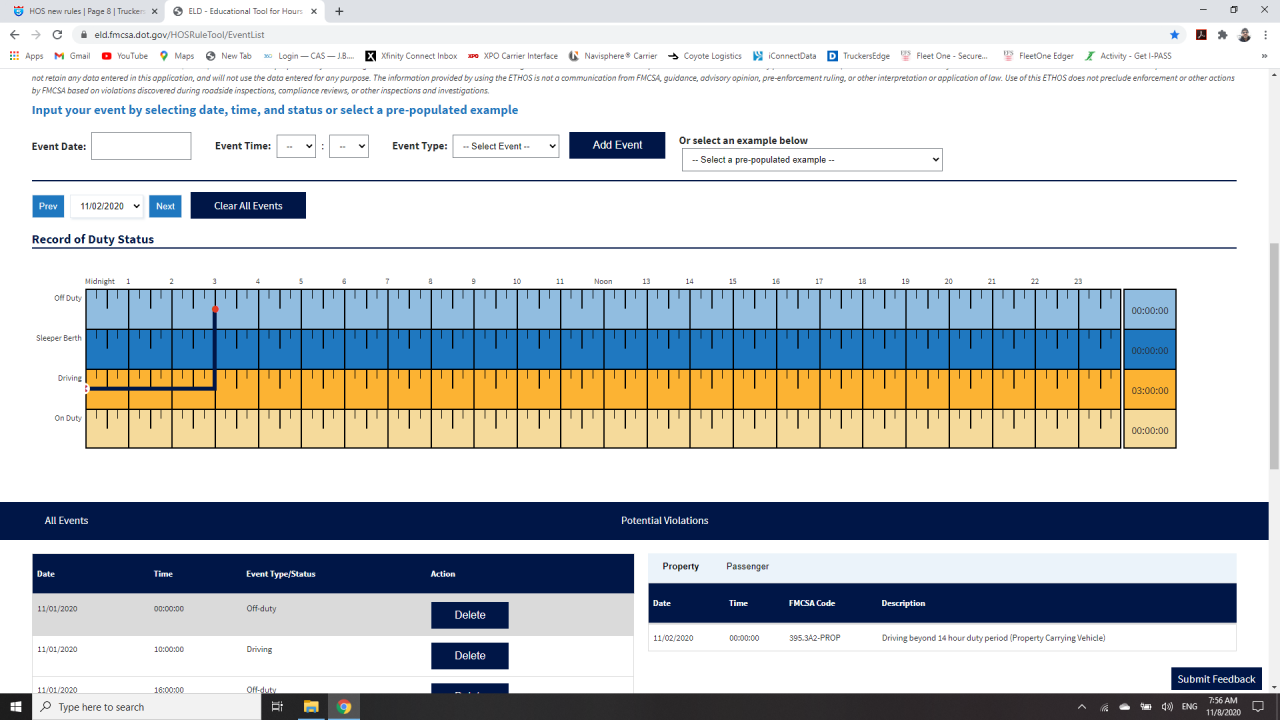1280x720 pixels.
Task: Open the volume control in system tray
Action: pyautogui.click(x=1169, y=706)
